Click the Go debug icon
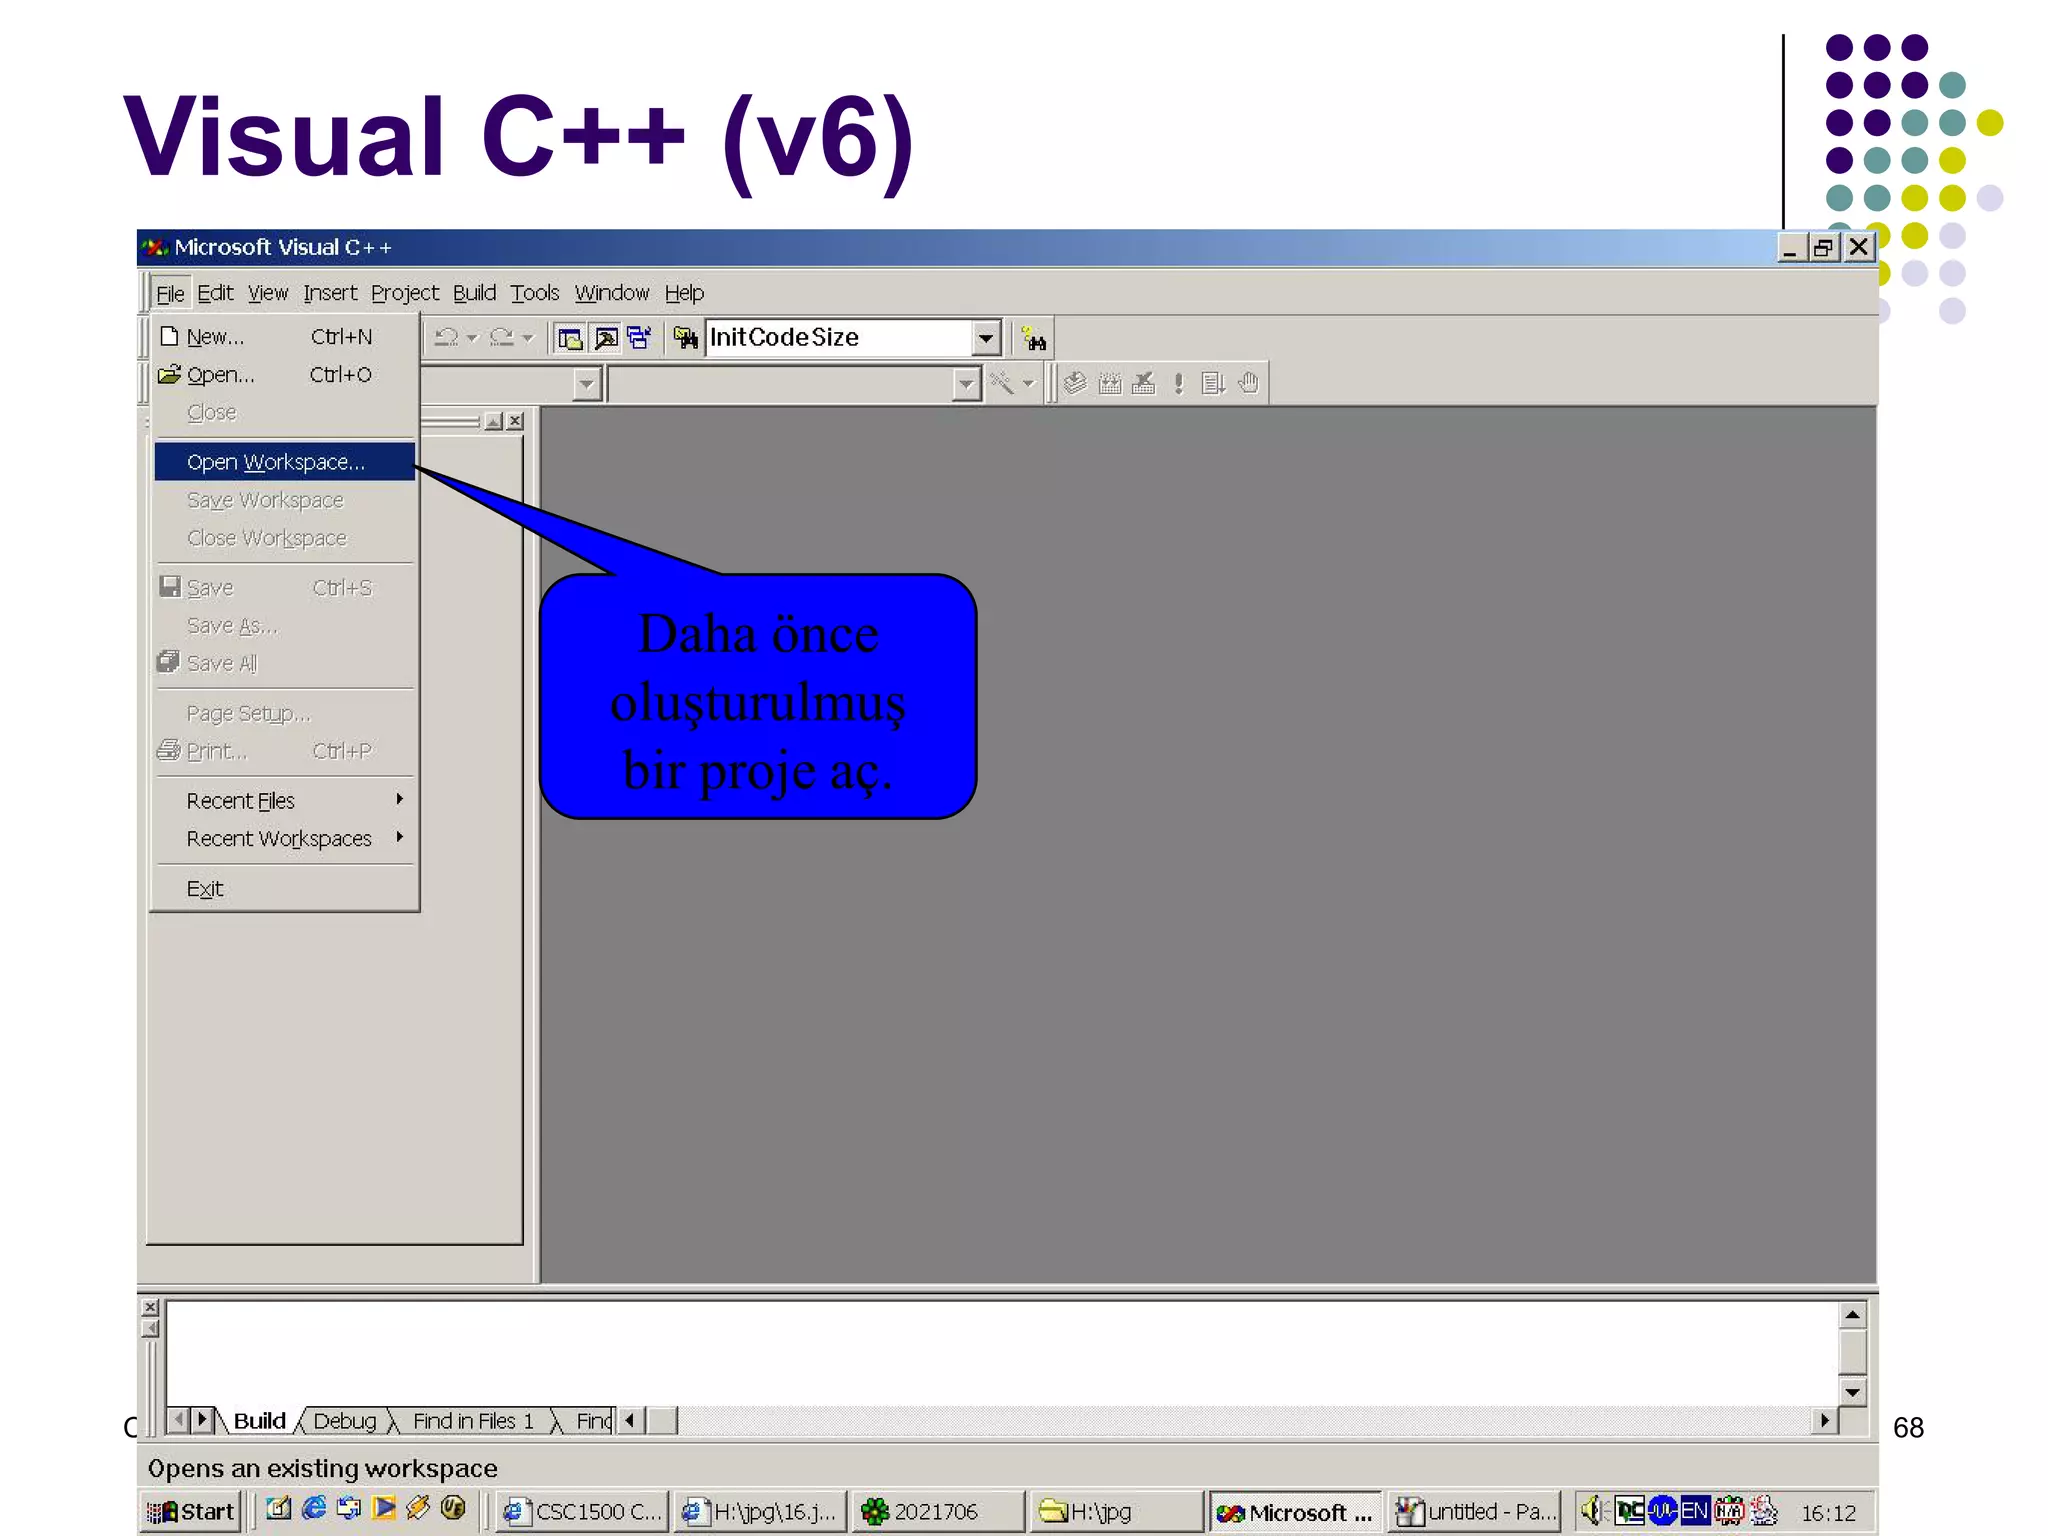Screen dimensions: 2048x1536 click(x=1213, y=383)
